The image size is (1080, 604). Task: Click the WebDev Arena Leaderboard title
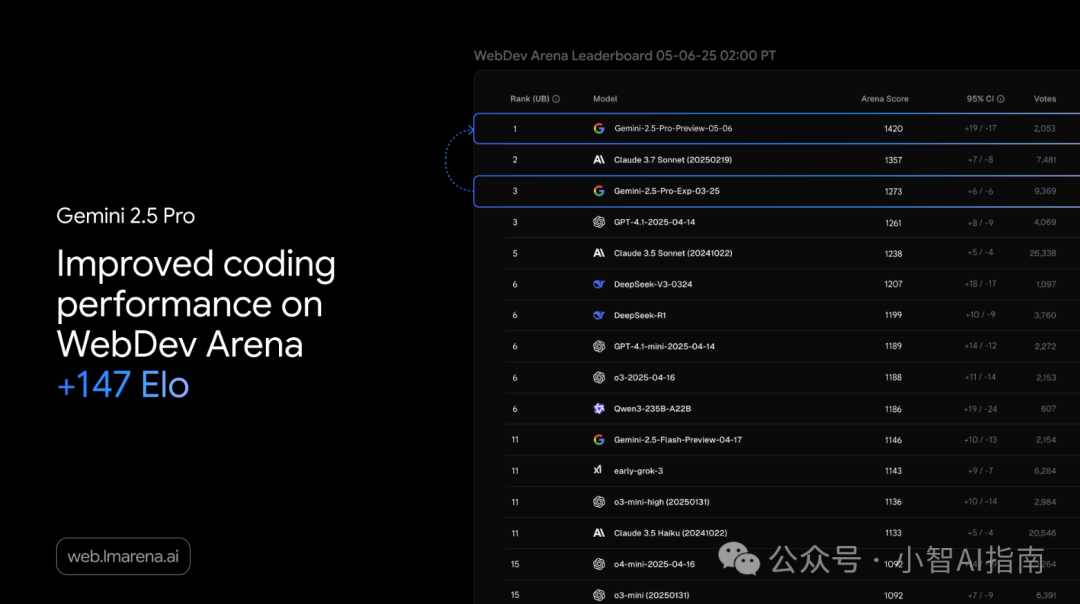click(624, 56)
